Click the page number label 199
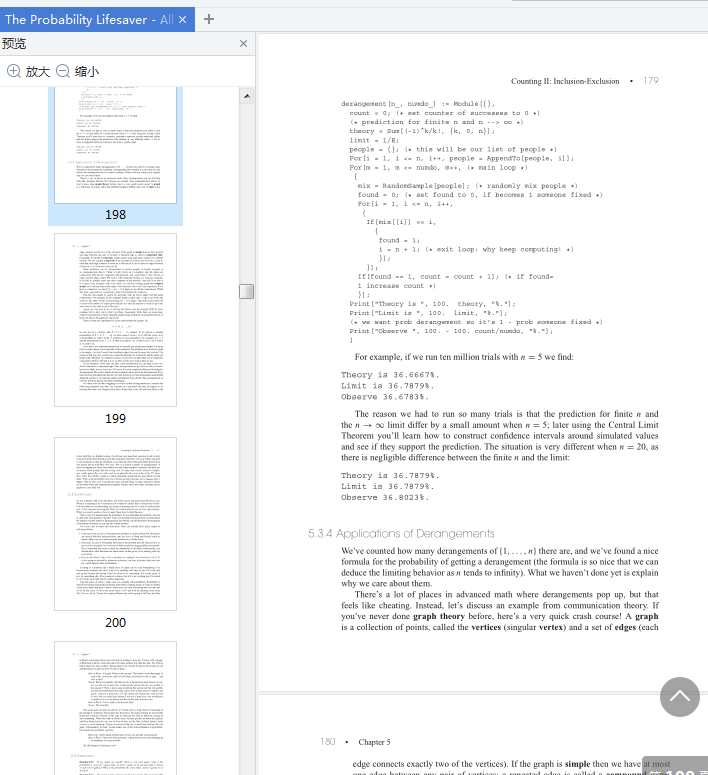Viewport: 708px width, 775px height. point(115,419)
